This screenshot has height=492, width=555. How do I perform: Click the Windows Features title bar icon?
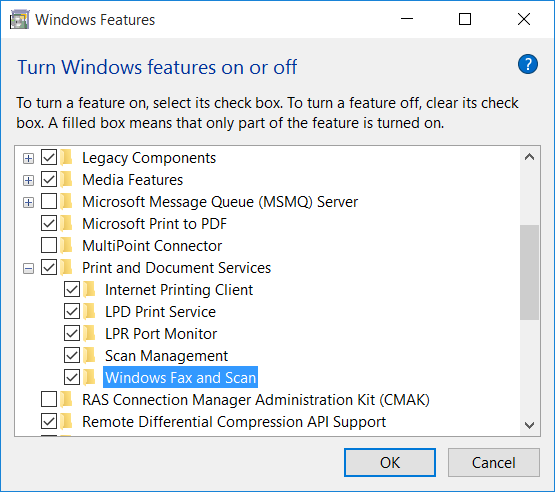[19, 19]
